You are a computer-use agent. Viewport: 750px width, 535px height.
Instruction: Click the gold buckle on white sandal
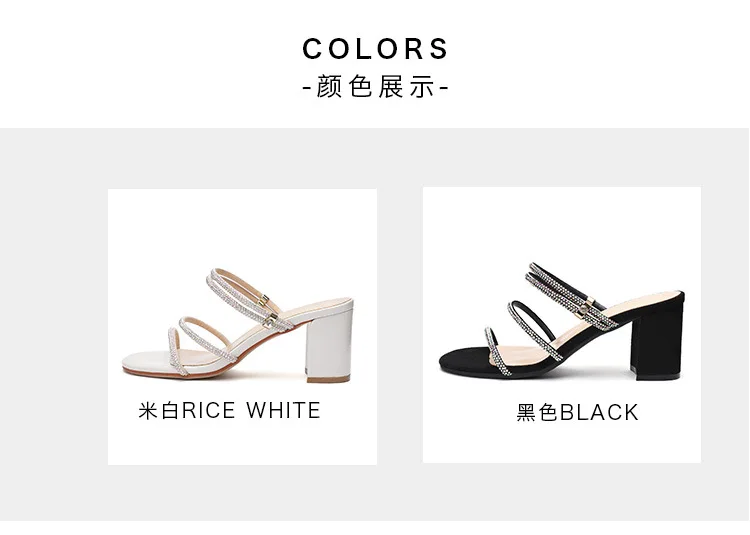tap(264, 300)
